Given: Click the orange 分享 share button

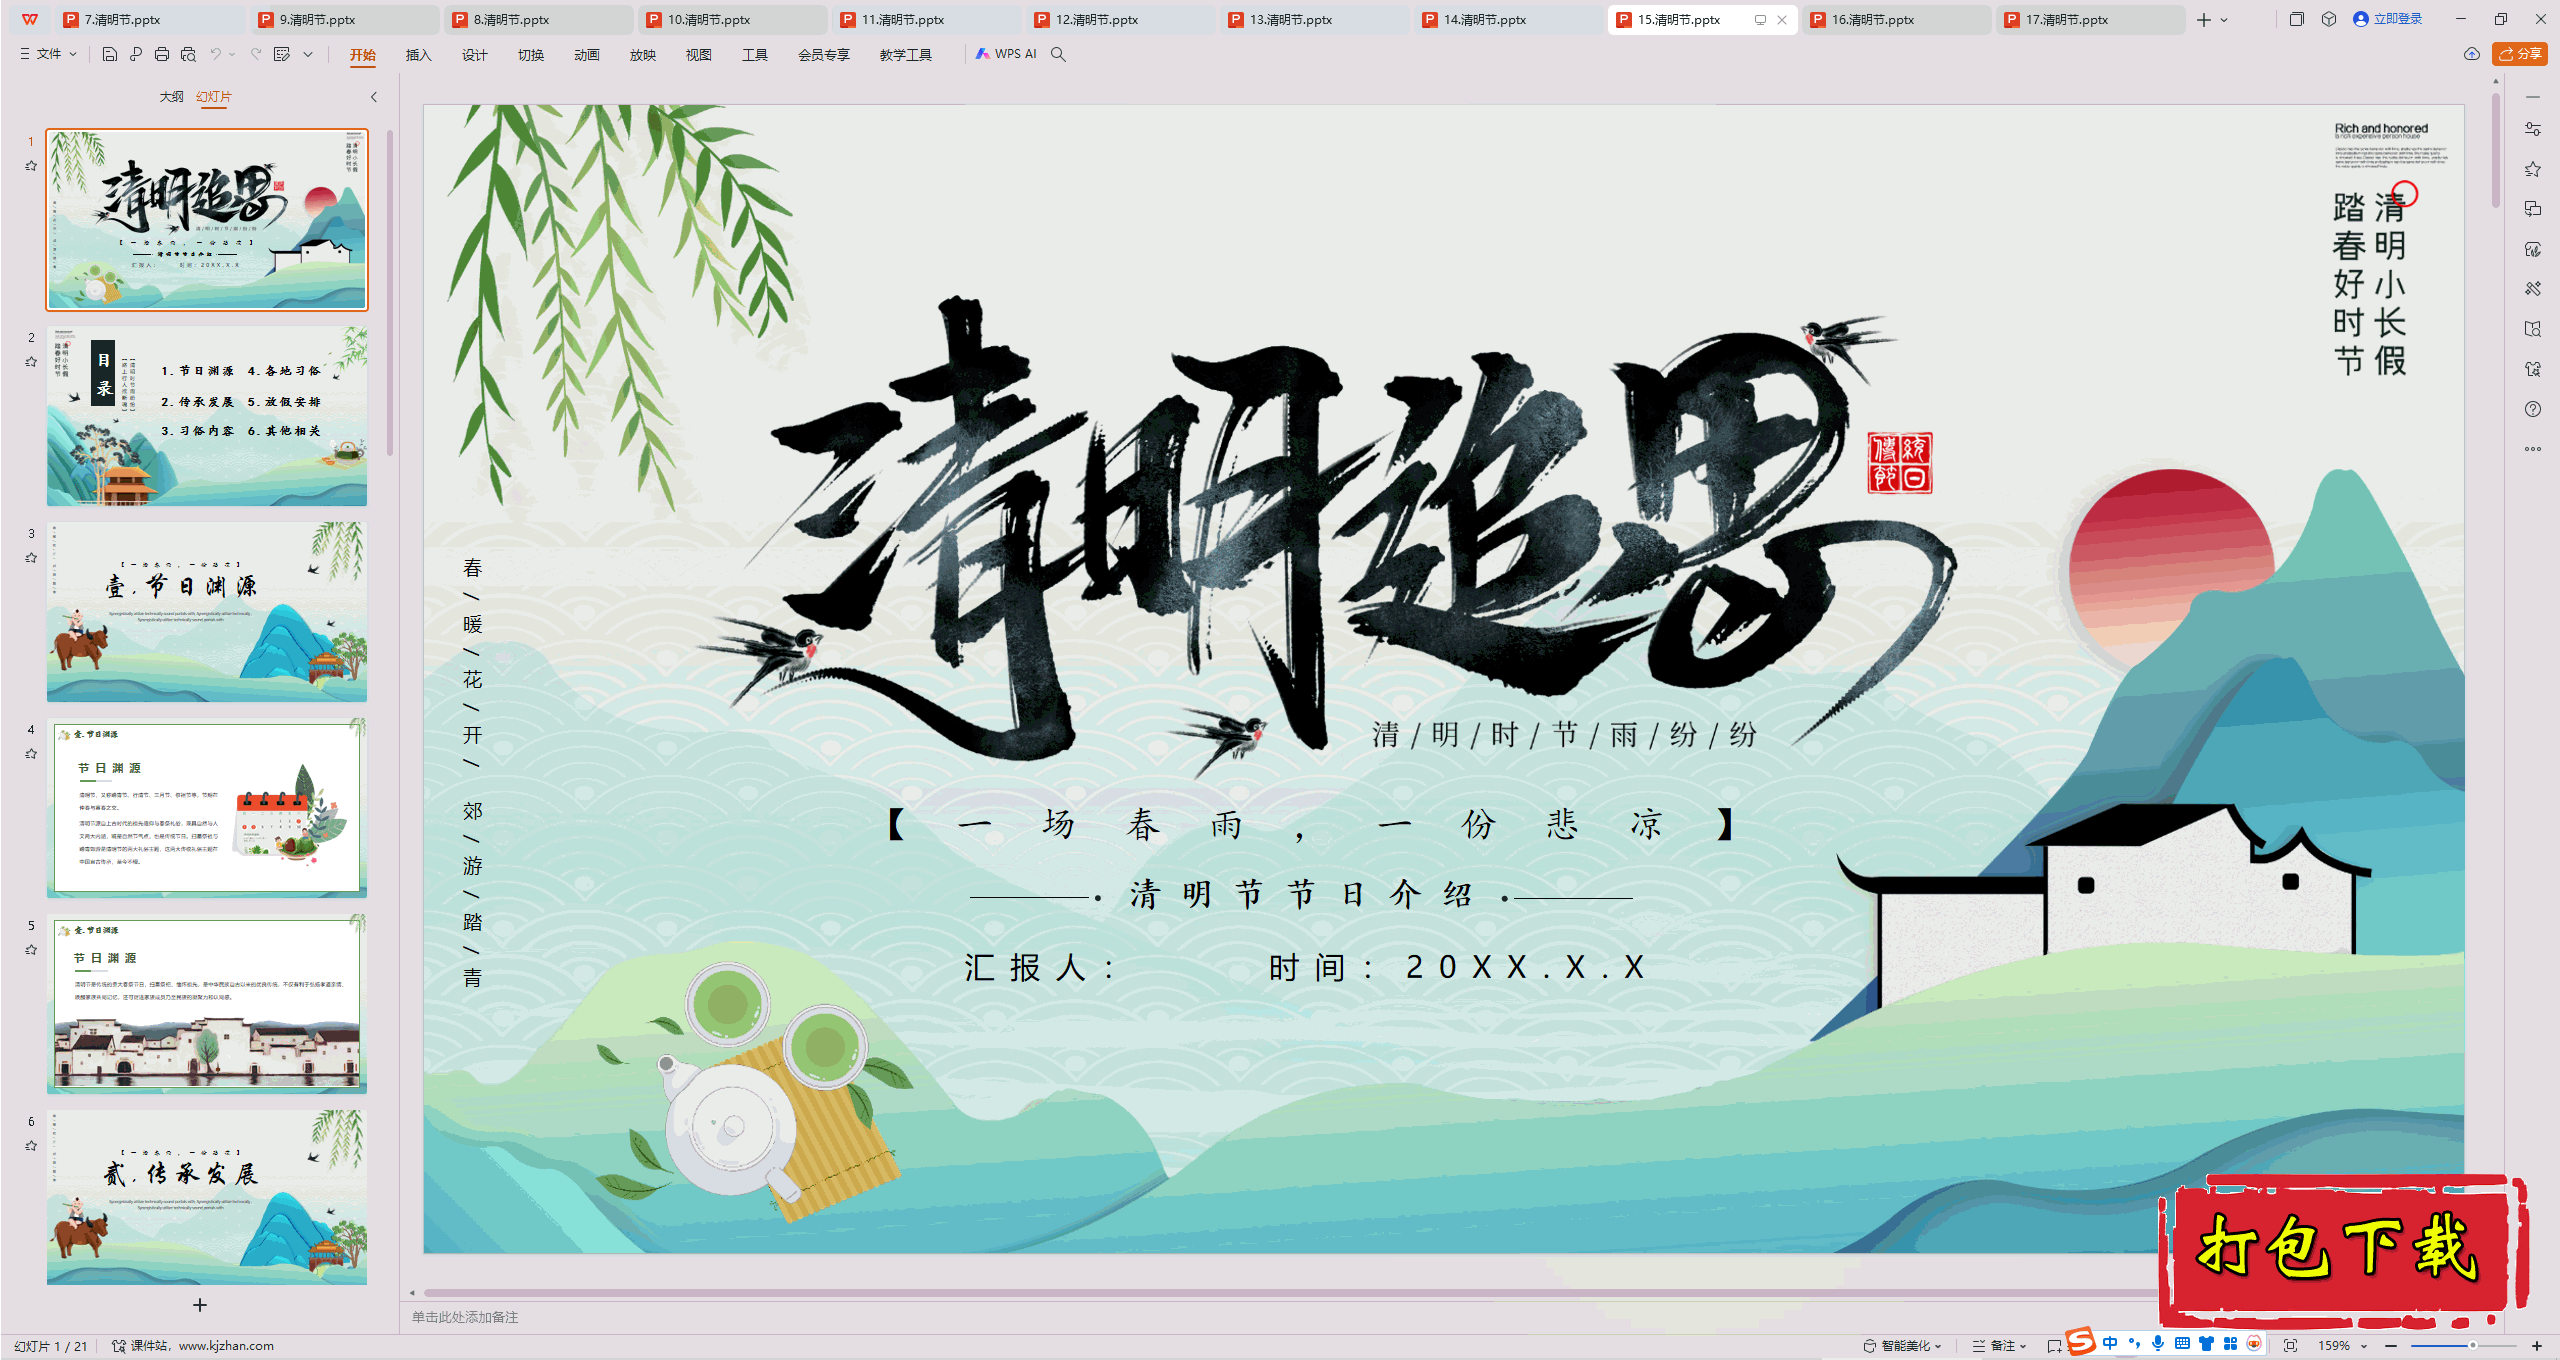Looking at the screenshot, I should point(2519,55).
